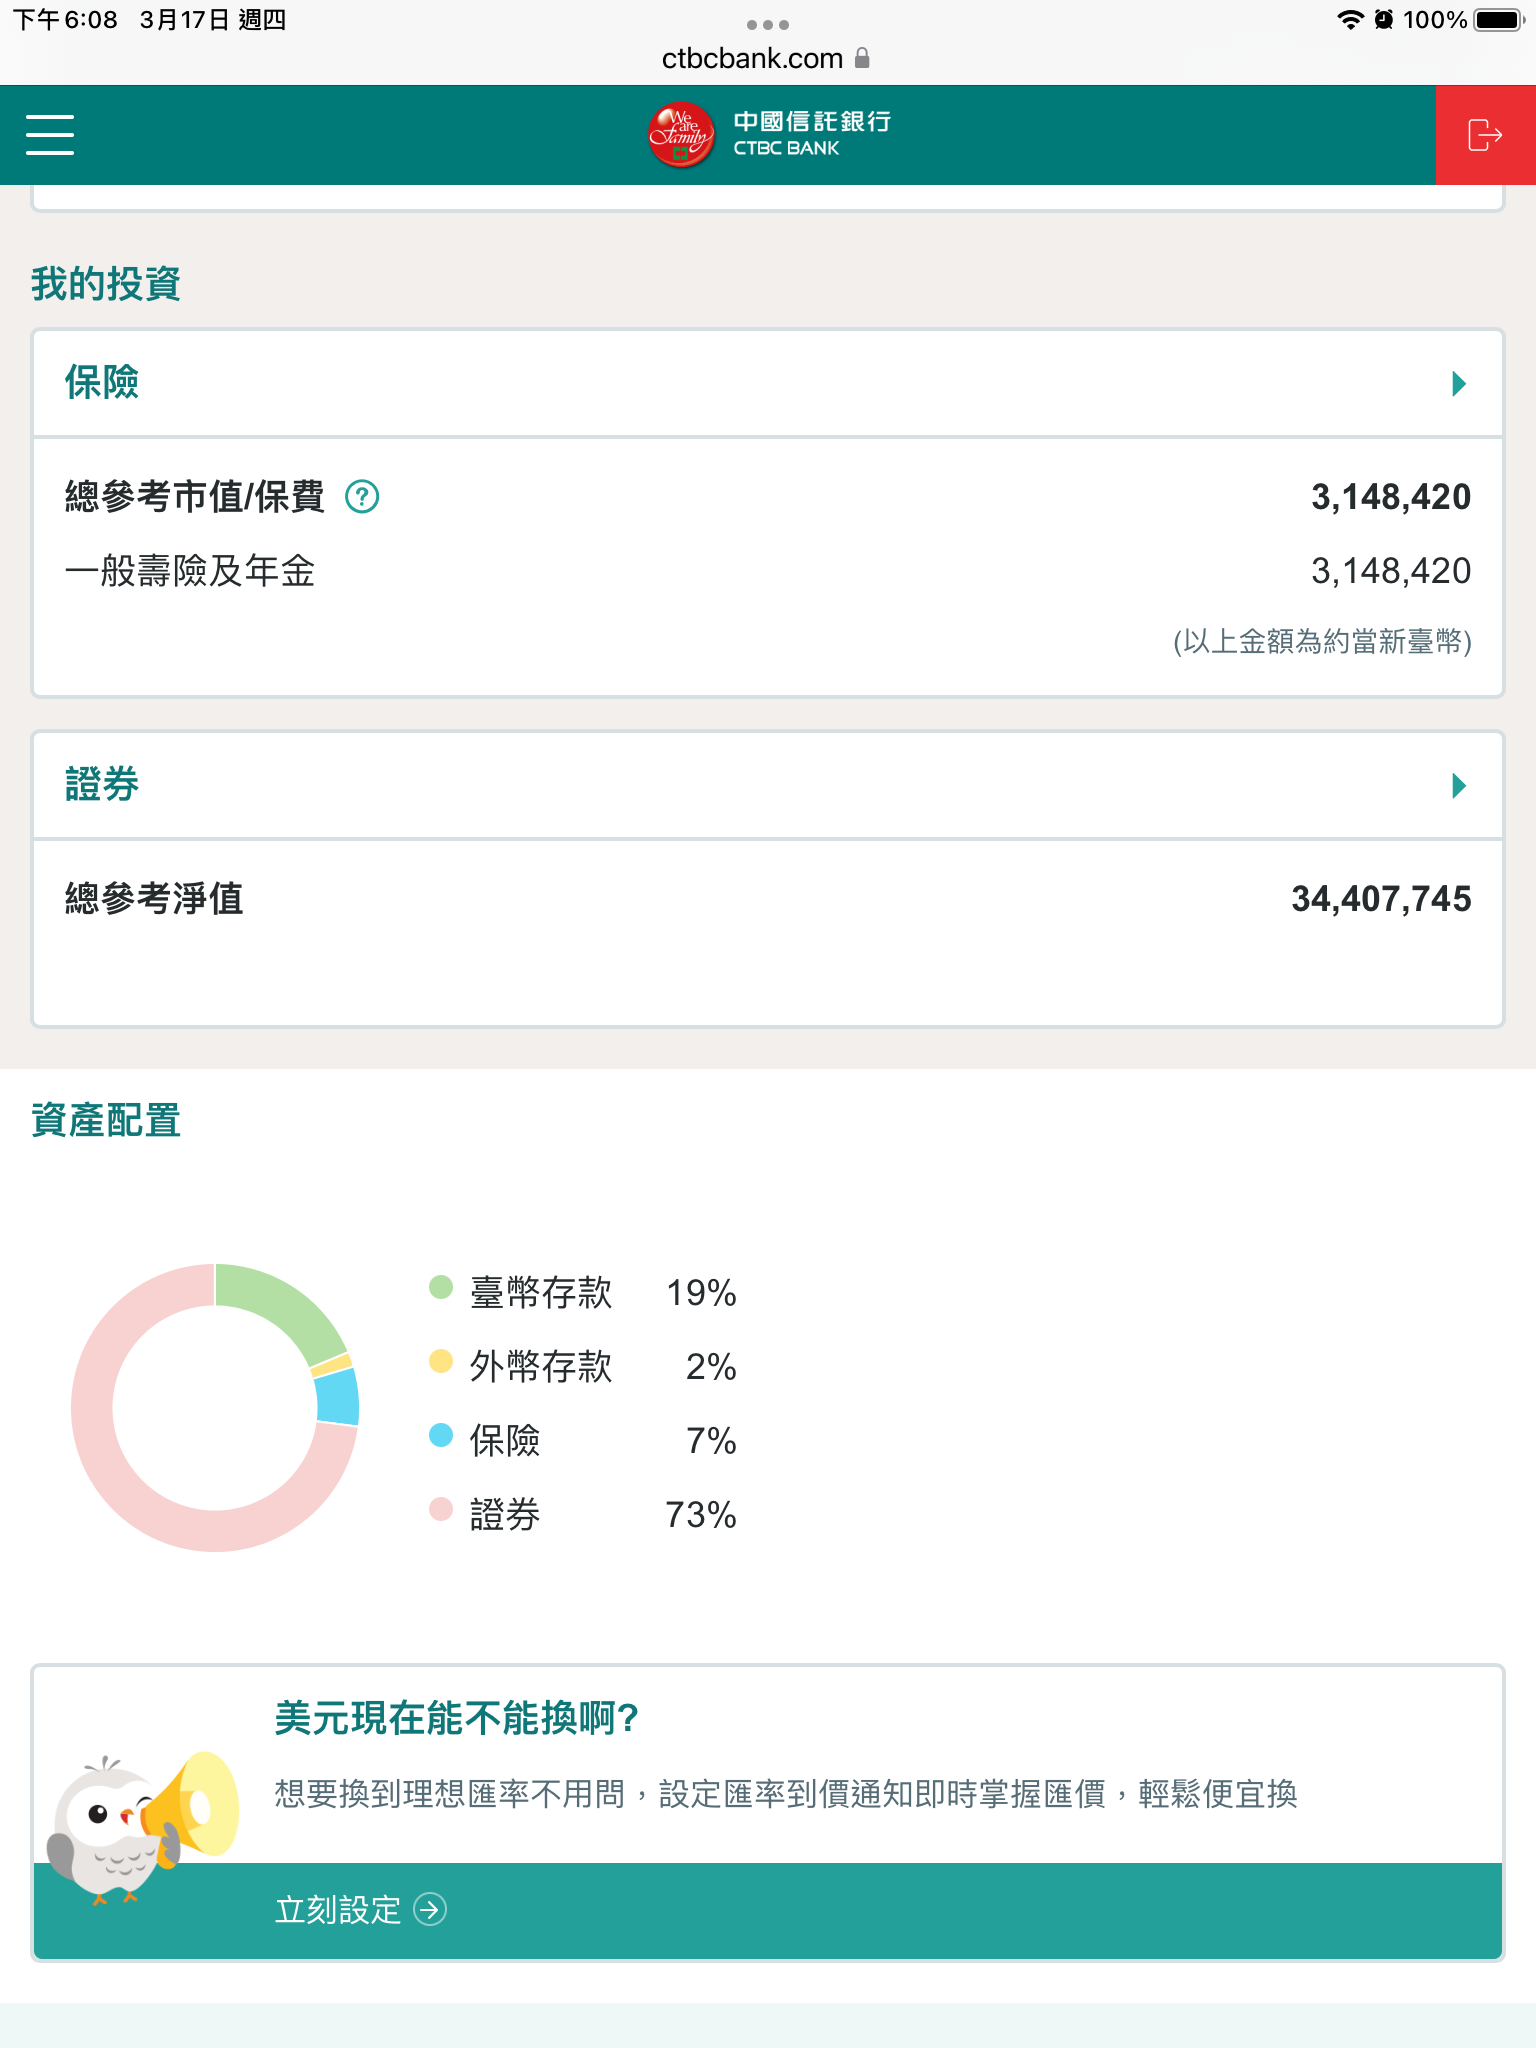Select pink 證券 legend dot
The height and width of the screenshot is (2048, 1536).
tap(441, 1509)
